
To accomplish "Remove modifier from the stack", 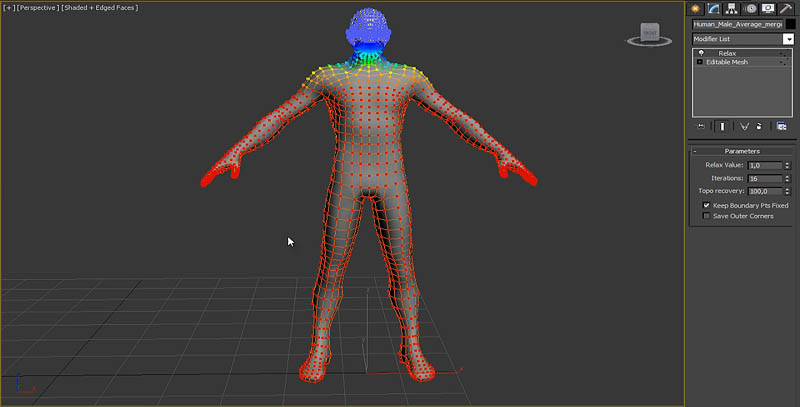I will coord(760,127).
